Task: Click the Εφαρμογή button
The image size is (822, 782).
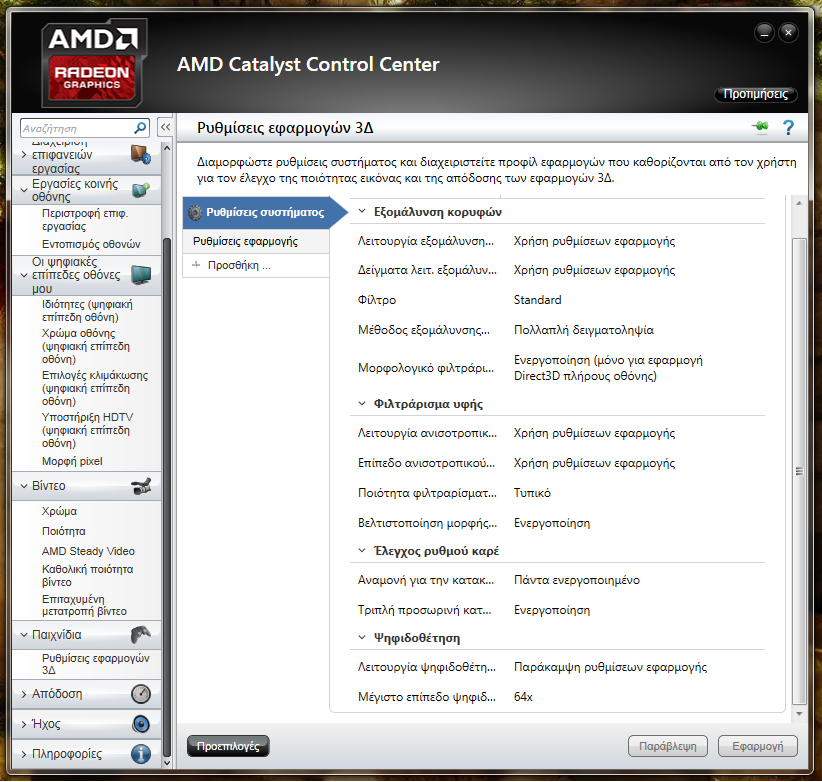Action: click(758, 746)
